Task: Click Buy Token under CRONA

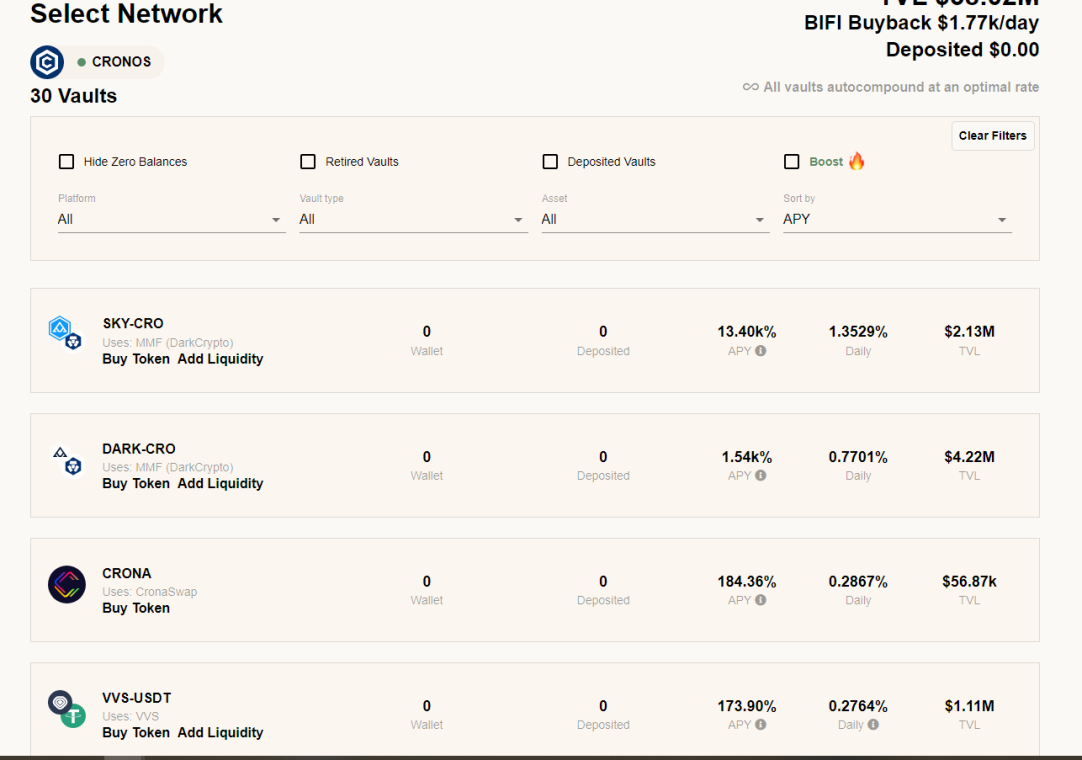Action: [136, 608]
